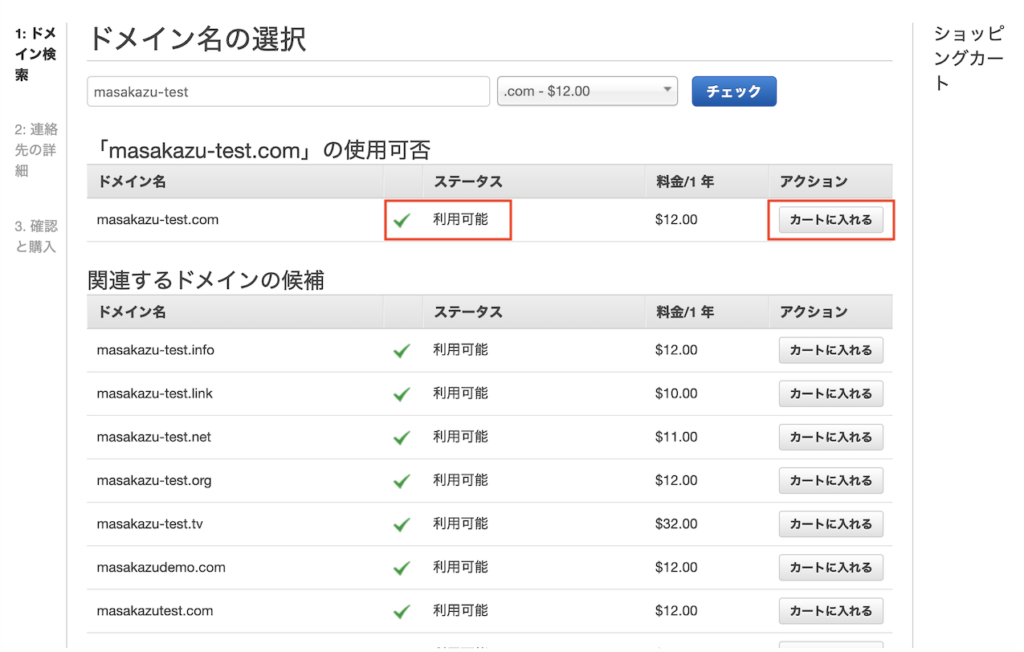Image resolution: width=1024 pixels, height=652 pixels.
Task: Click green checkmark beside masakazu-test.info
Action: (402, 351)
